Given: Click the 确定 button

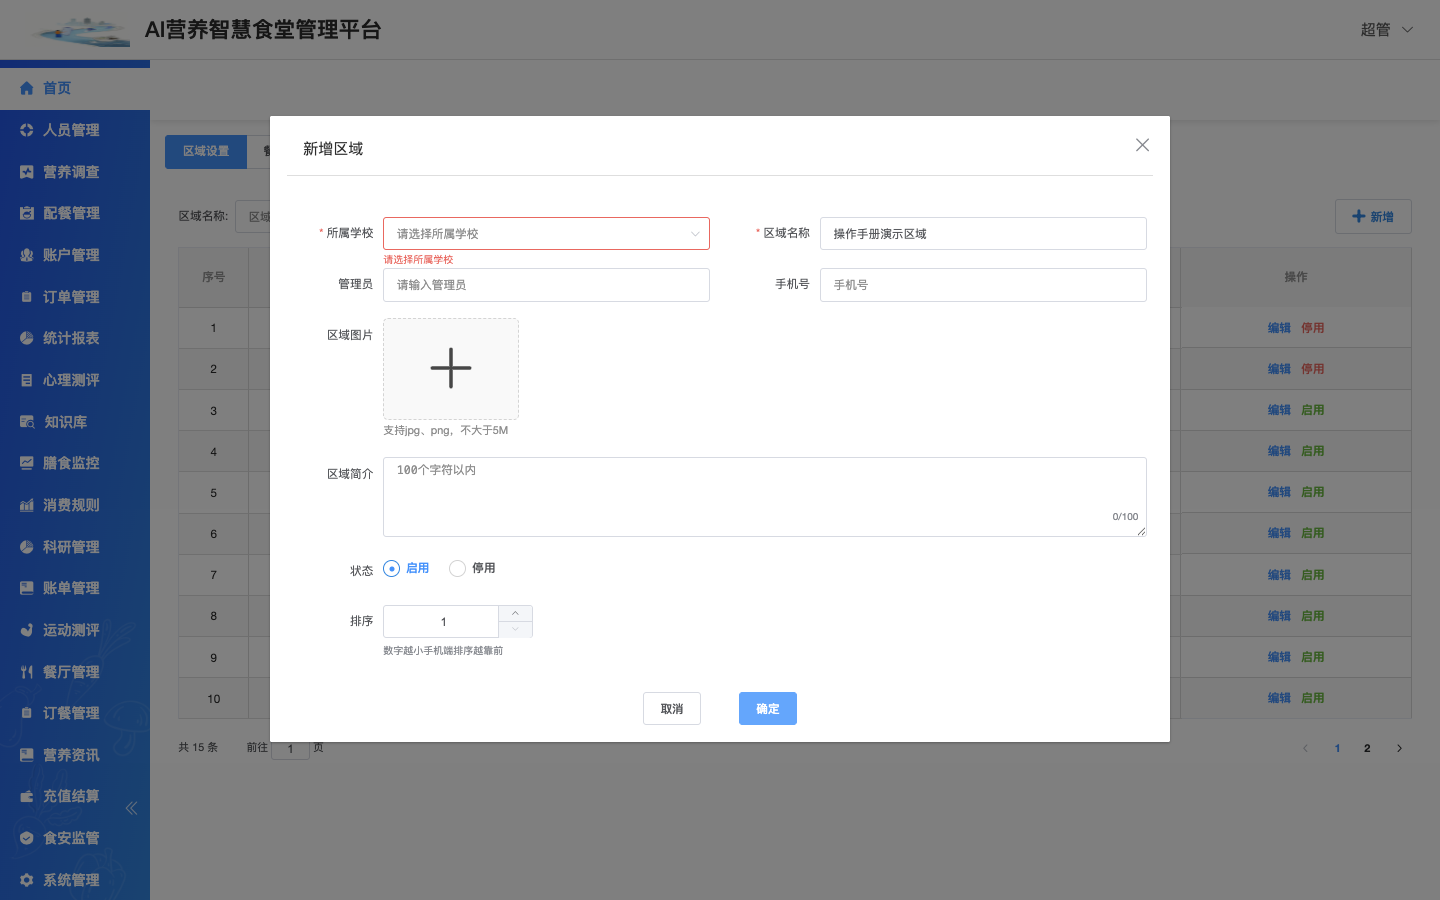Looking at the screenshot, I should tap(768, 709).
